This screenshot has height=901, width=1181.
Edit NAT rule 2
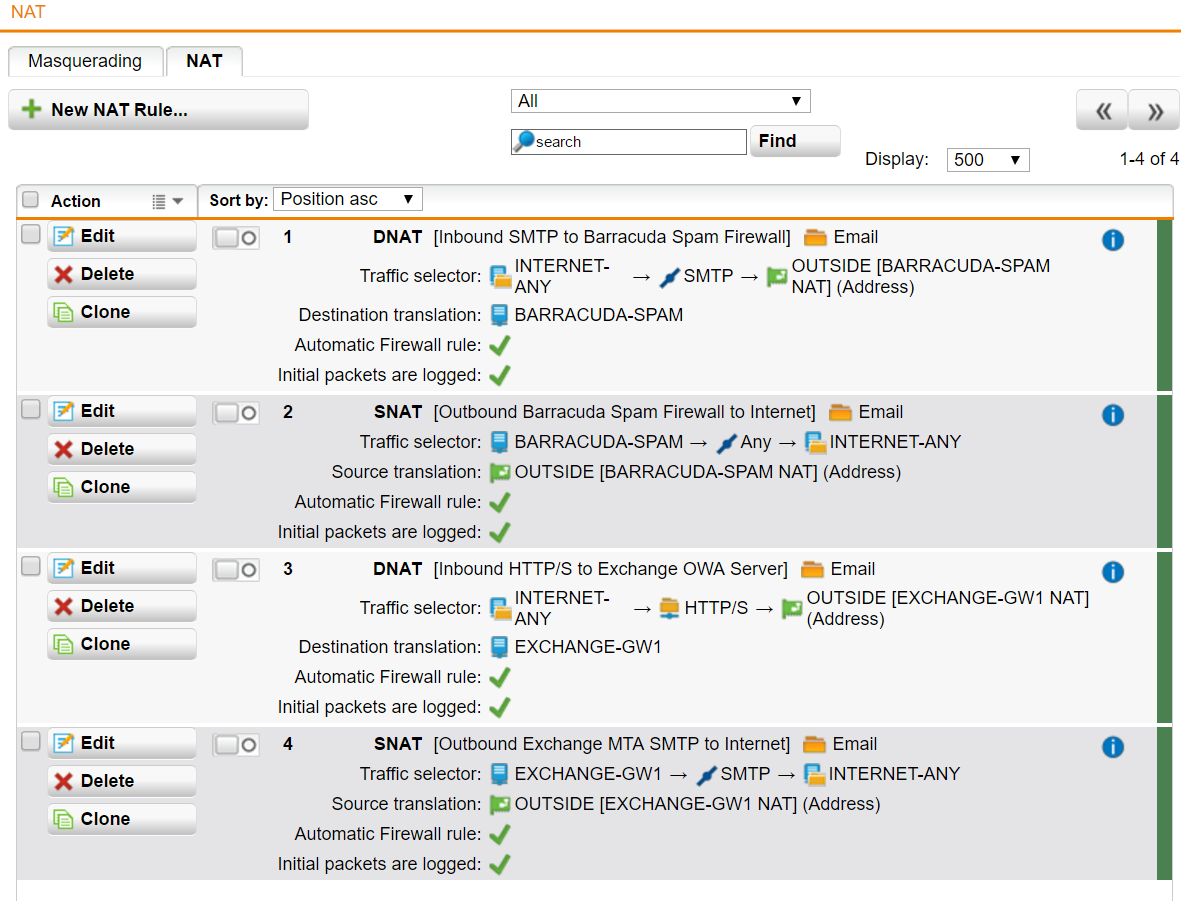click(122, 411)
